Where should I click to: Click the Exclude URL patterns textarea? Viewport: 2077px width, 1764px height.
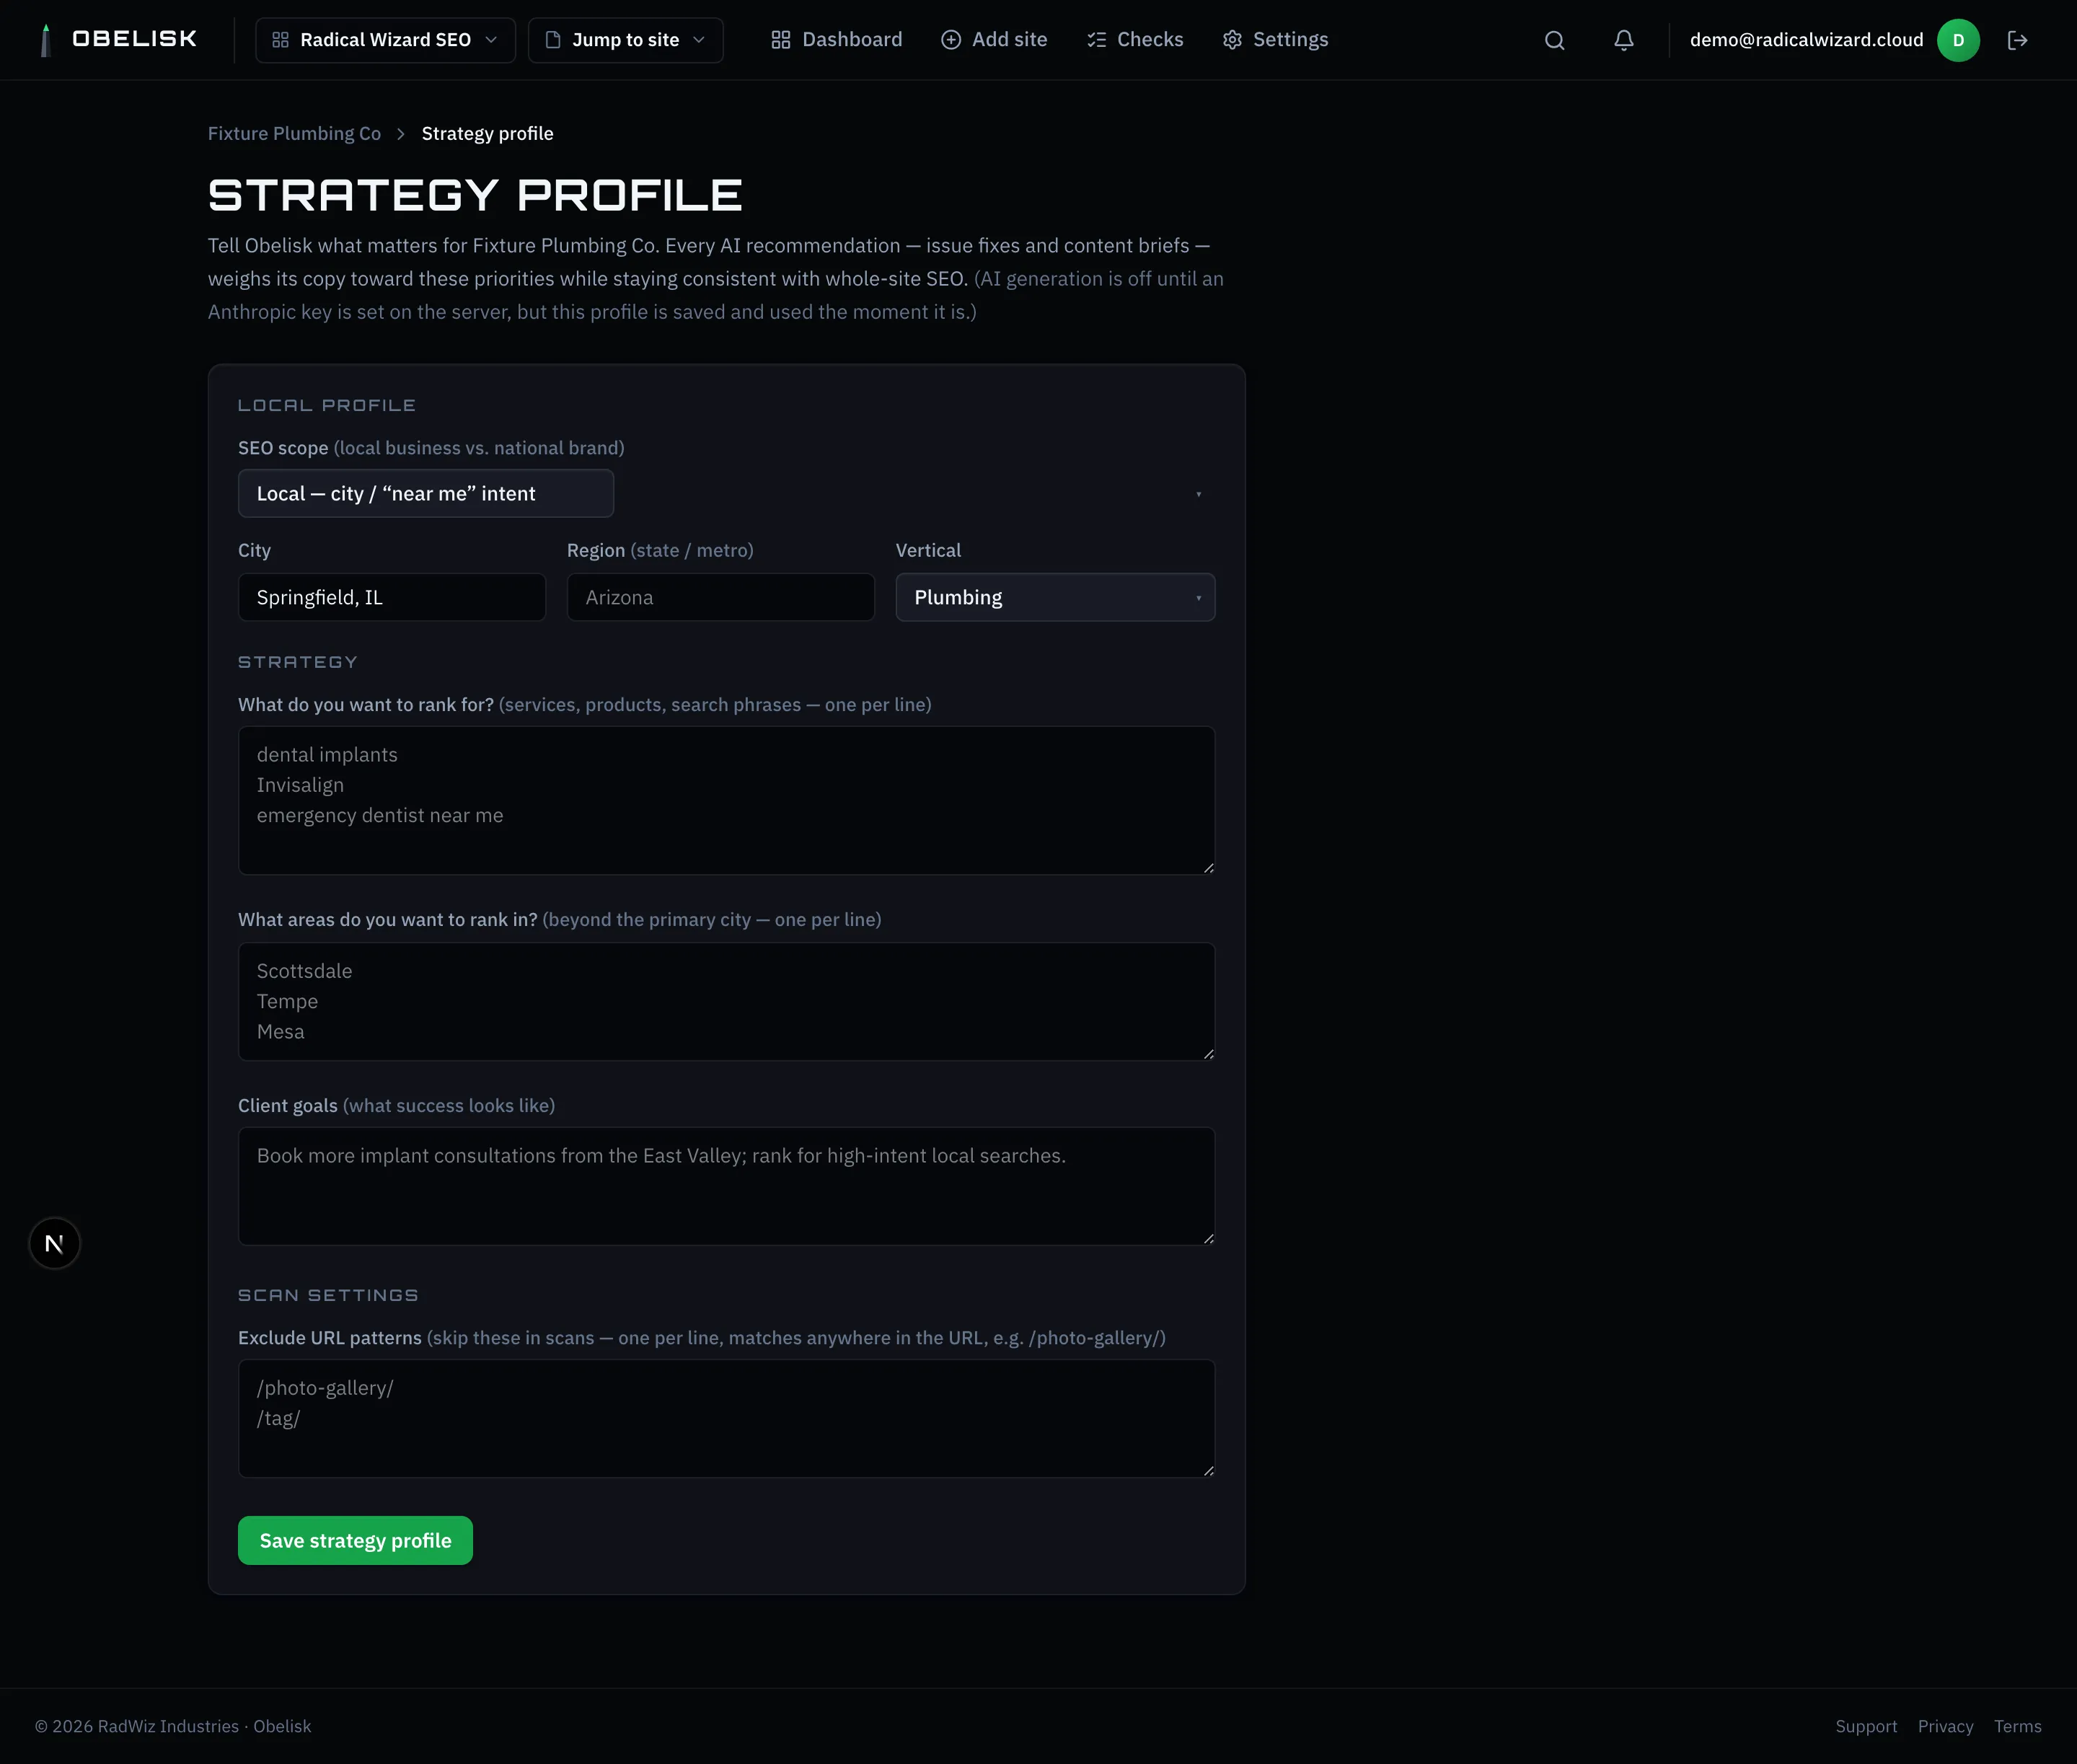[x=726, y=1418]
